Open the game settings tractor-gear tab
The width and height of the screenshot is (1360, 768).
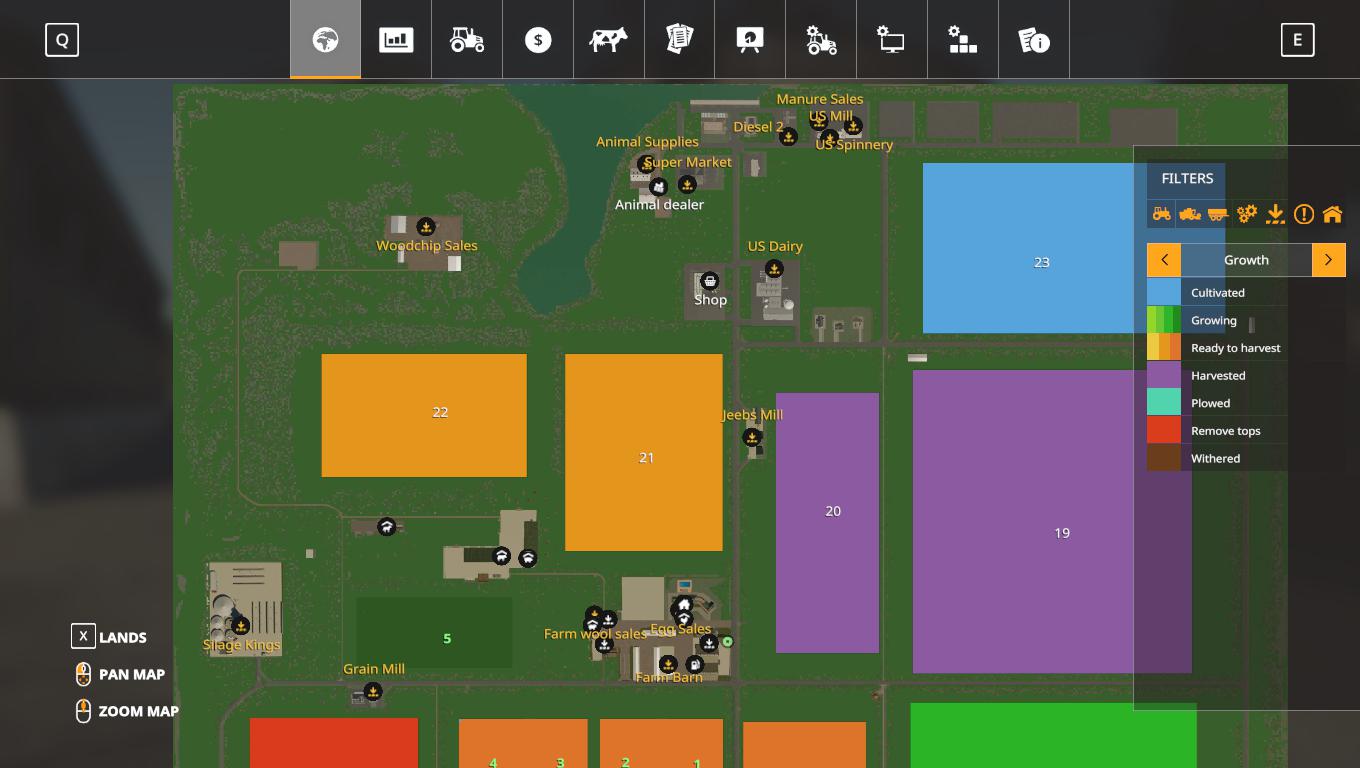pyautogui.click(x=821, y=40)
